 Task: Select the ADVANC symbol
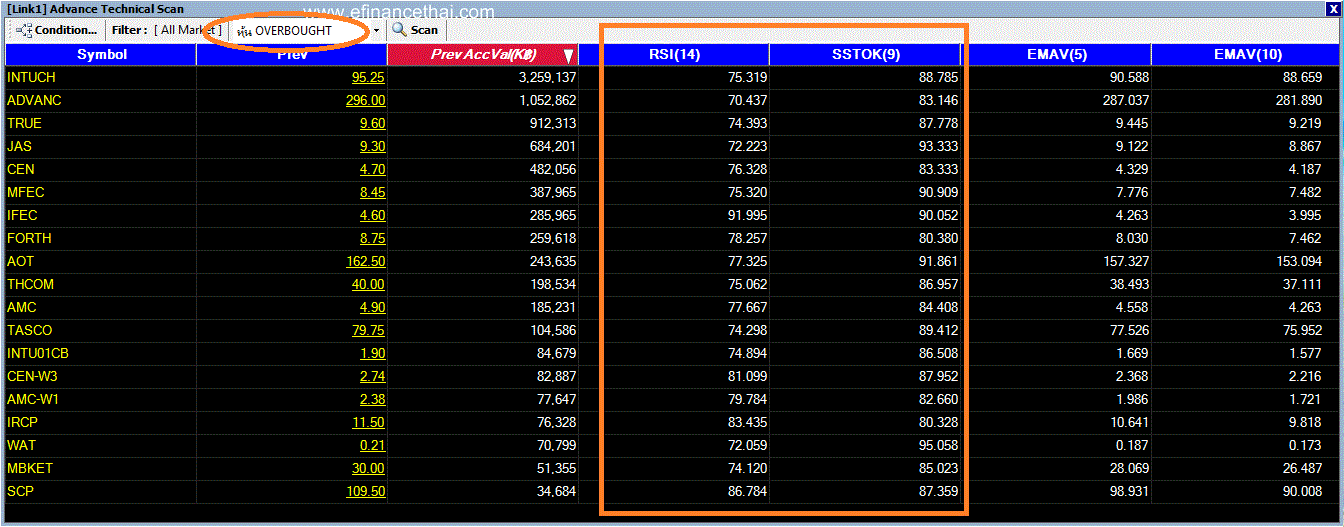[34, 100]
